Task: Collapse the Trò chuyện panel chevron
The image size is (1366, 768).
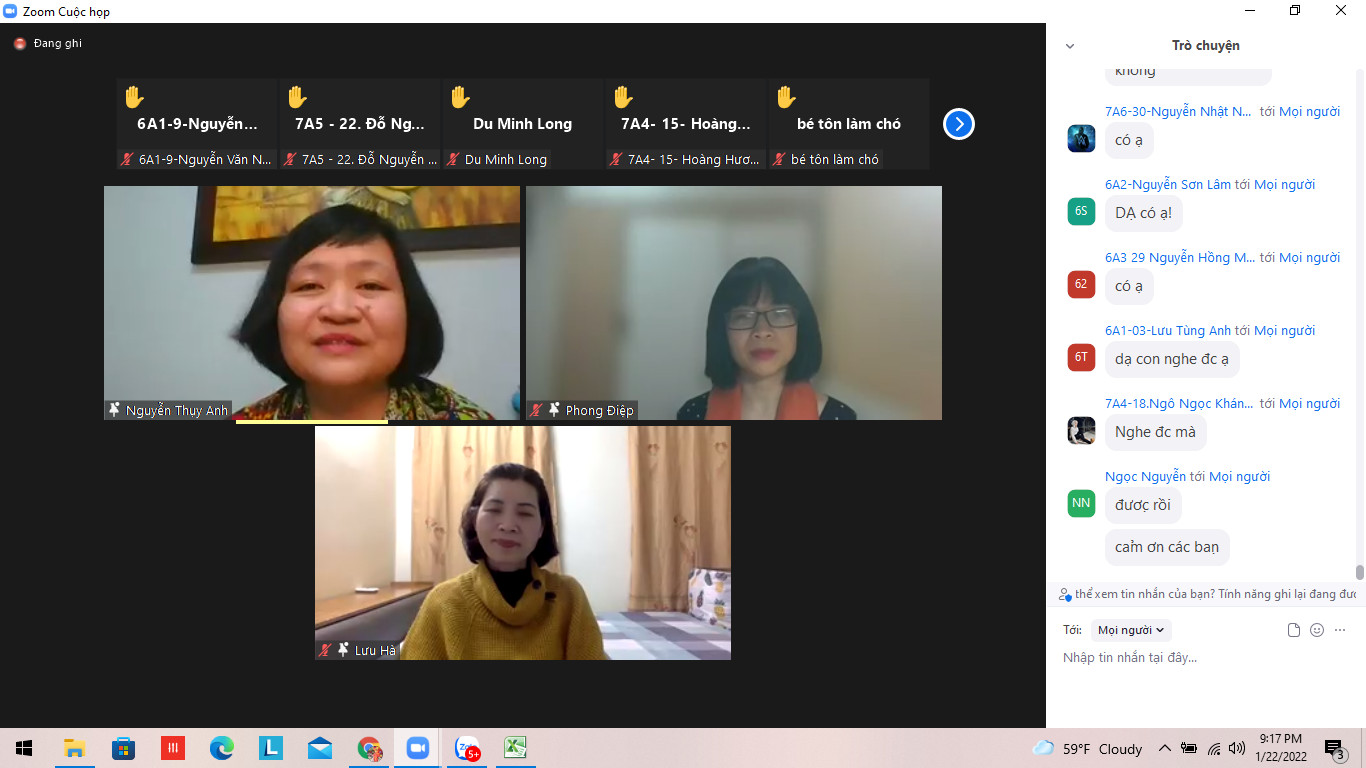Action: pos(1070,46)
